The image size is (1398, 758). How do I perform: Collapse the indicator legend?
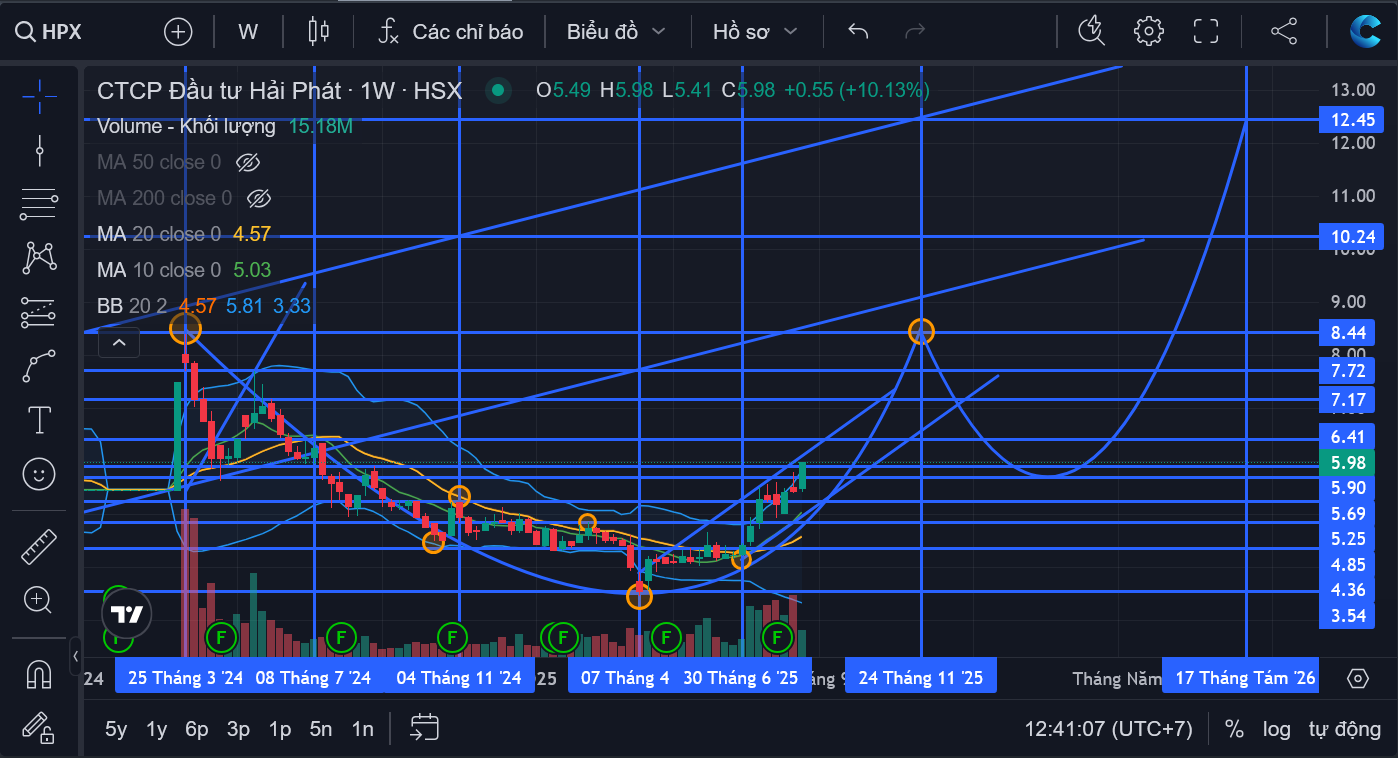click(x=119, y=344)
